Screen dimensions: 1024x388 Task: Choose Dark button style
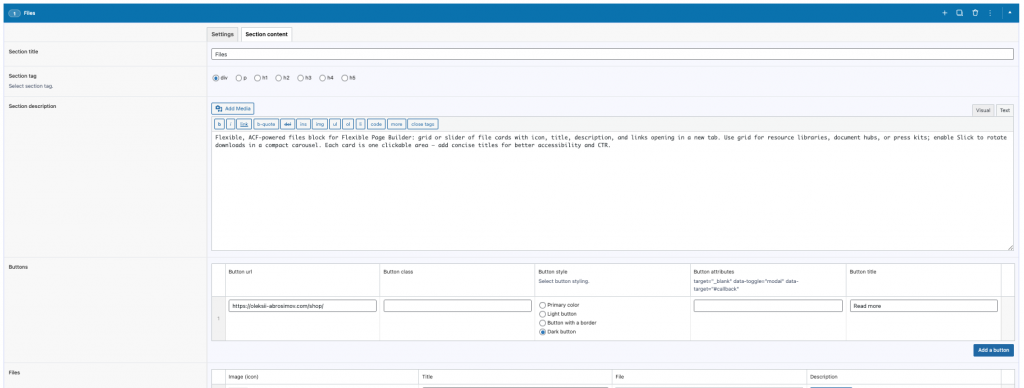pos(542,332)
